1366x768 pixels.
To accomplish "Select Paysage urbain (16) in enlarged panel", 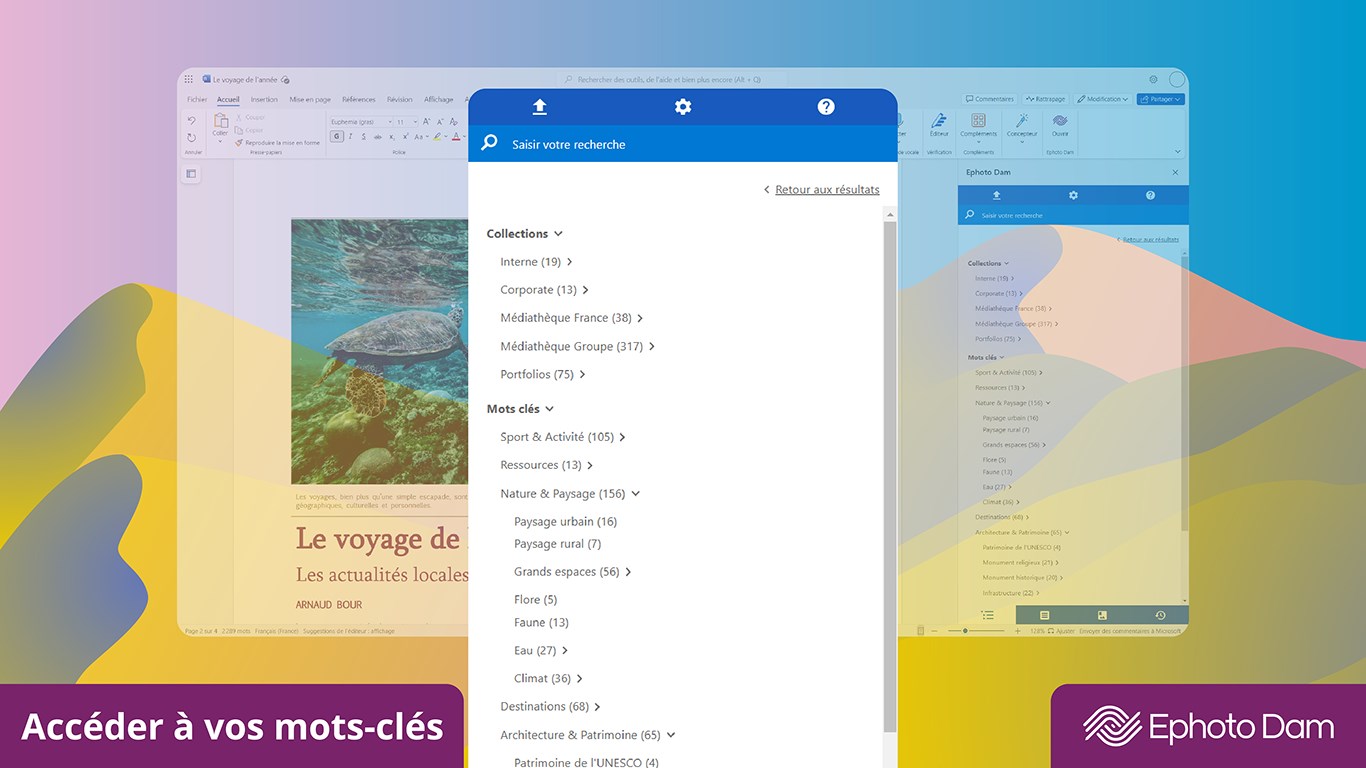I will (x=565, y=521).
